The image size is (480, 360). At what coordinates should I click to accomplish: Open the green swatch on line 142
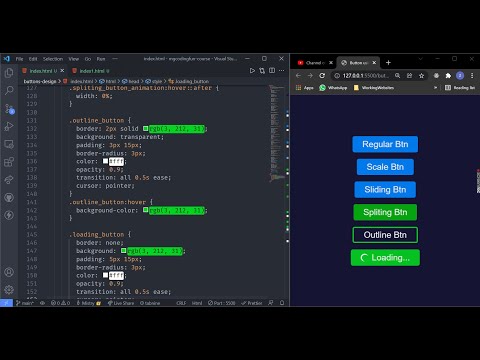(x=146, y=210)
